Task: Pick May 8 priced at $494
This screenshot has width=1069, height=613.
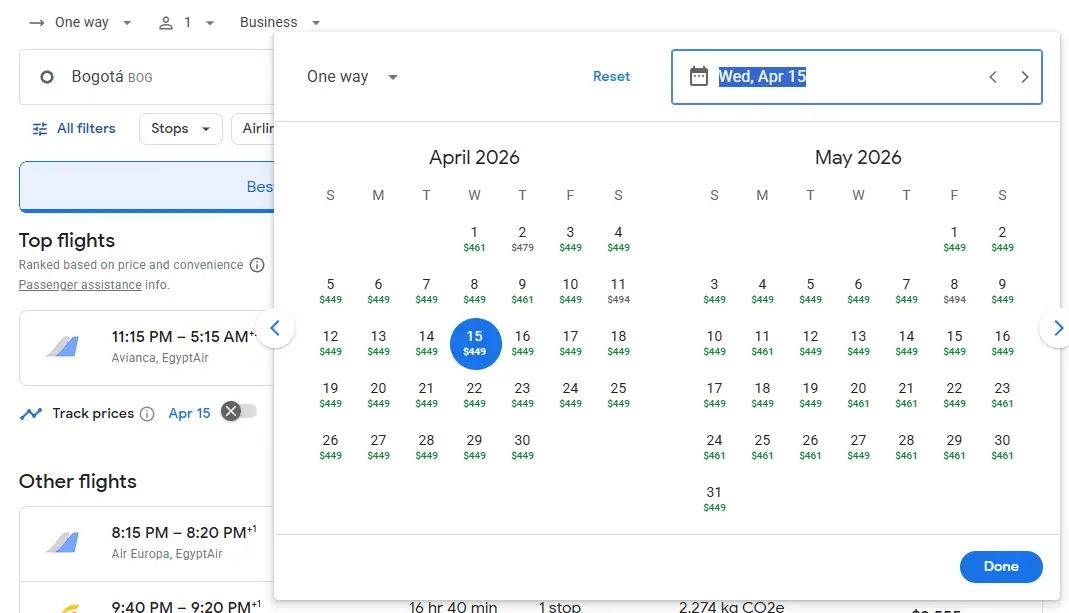Action: click(x=954, y=290)
